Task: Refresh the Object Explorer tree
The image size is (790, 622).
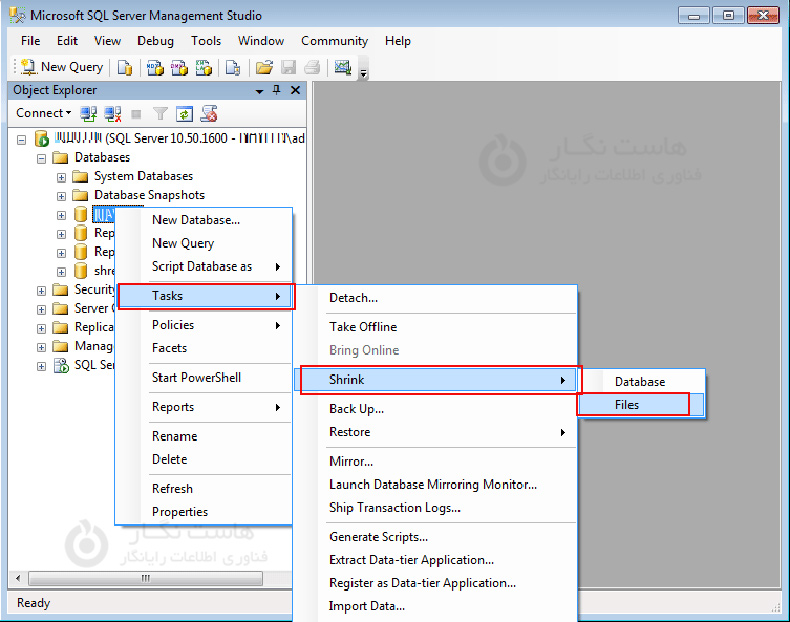Action: tap(184, 113)
